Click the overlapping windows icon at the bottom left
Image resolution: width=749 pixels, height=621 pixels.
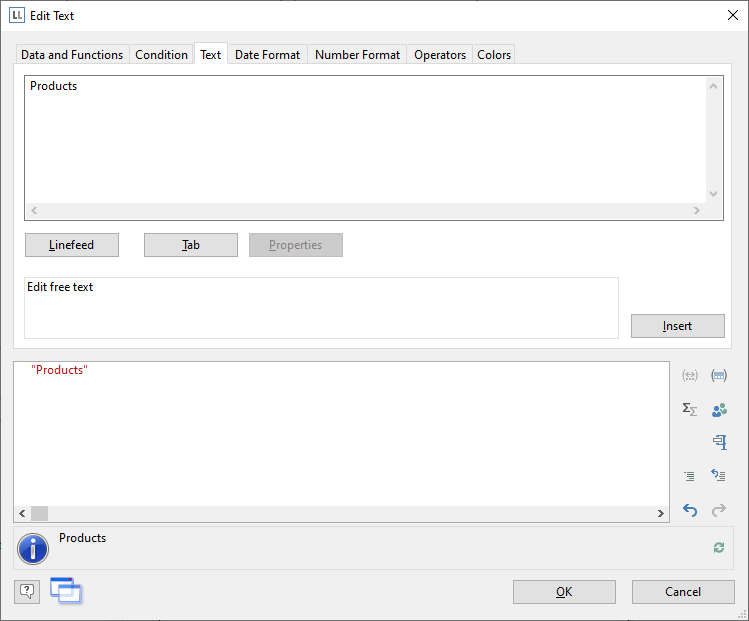point(65,591)
